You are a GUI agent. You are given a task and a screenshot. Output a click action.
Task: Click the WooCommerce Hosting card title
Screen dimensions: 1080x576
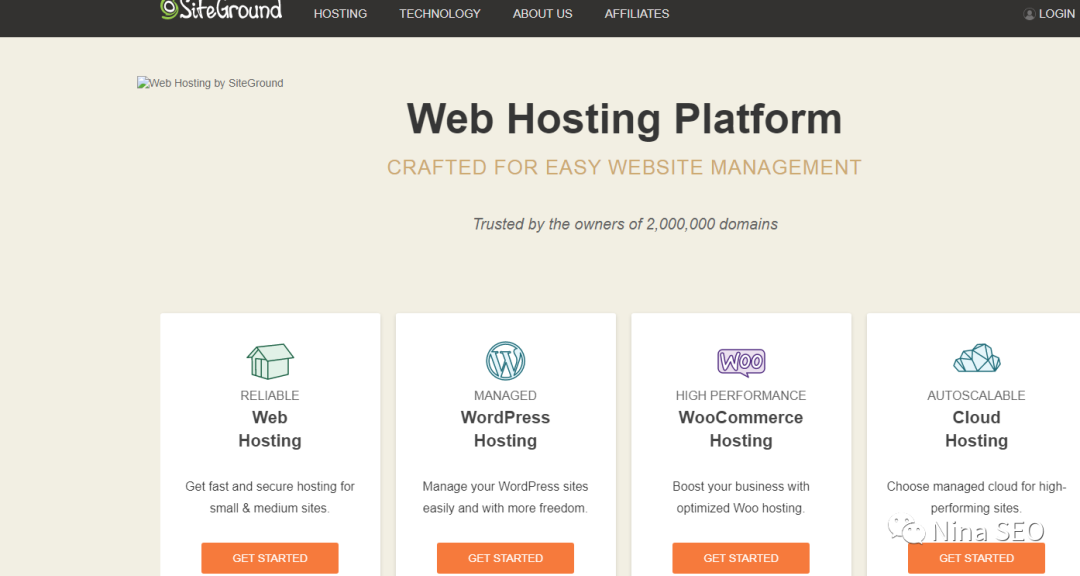point(741,429)
